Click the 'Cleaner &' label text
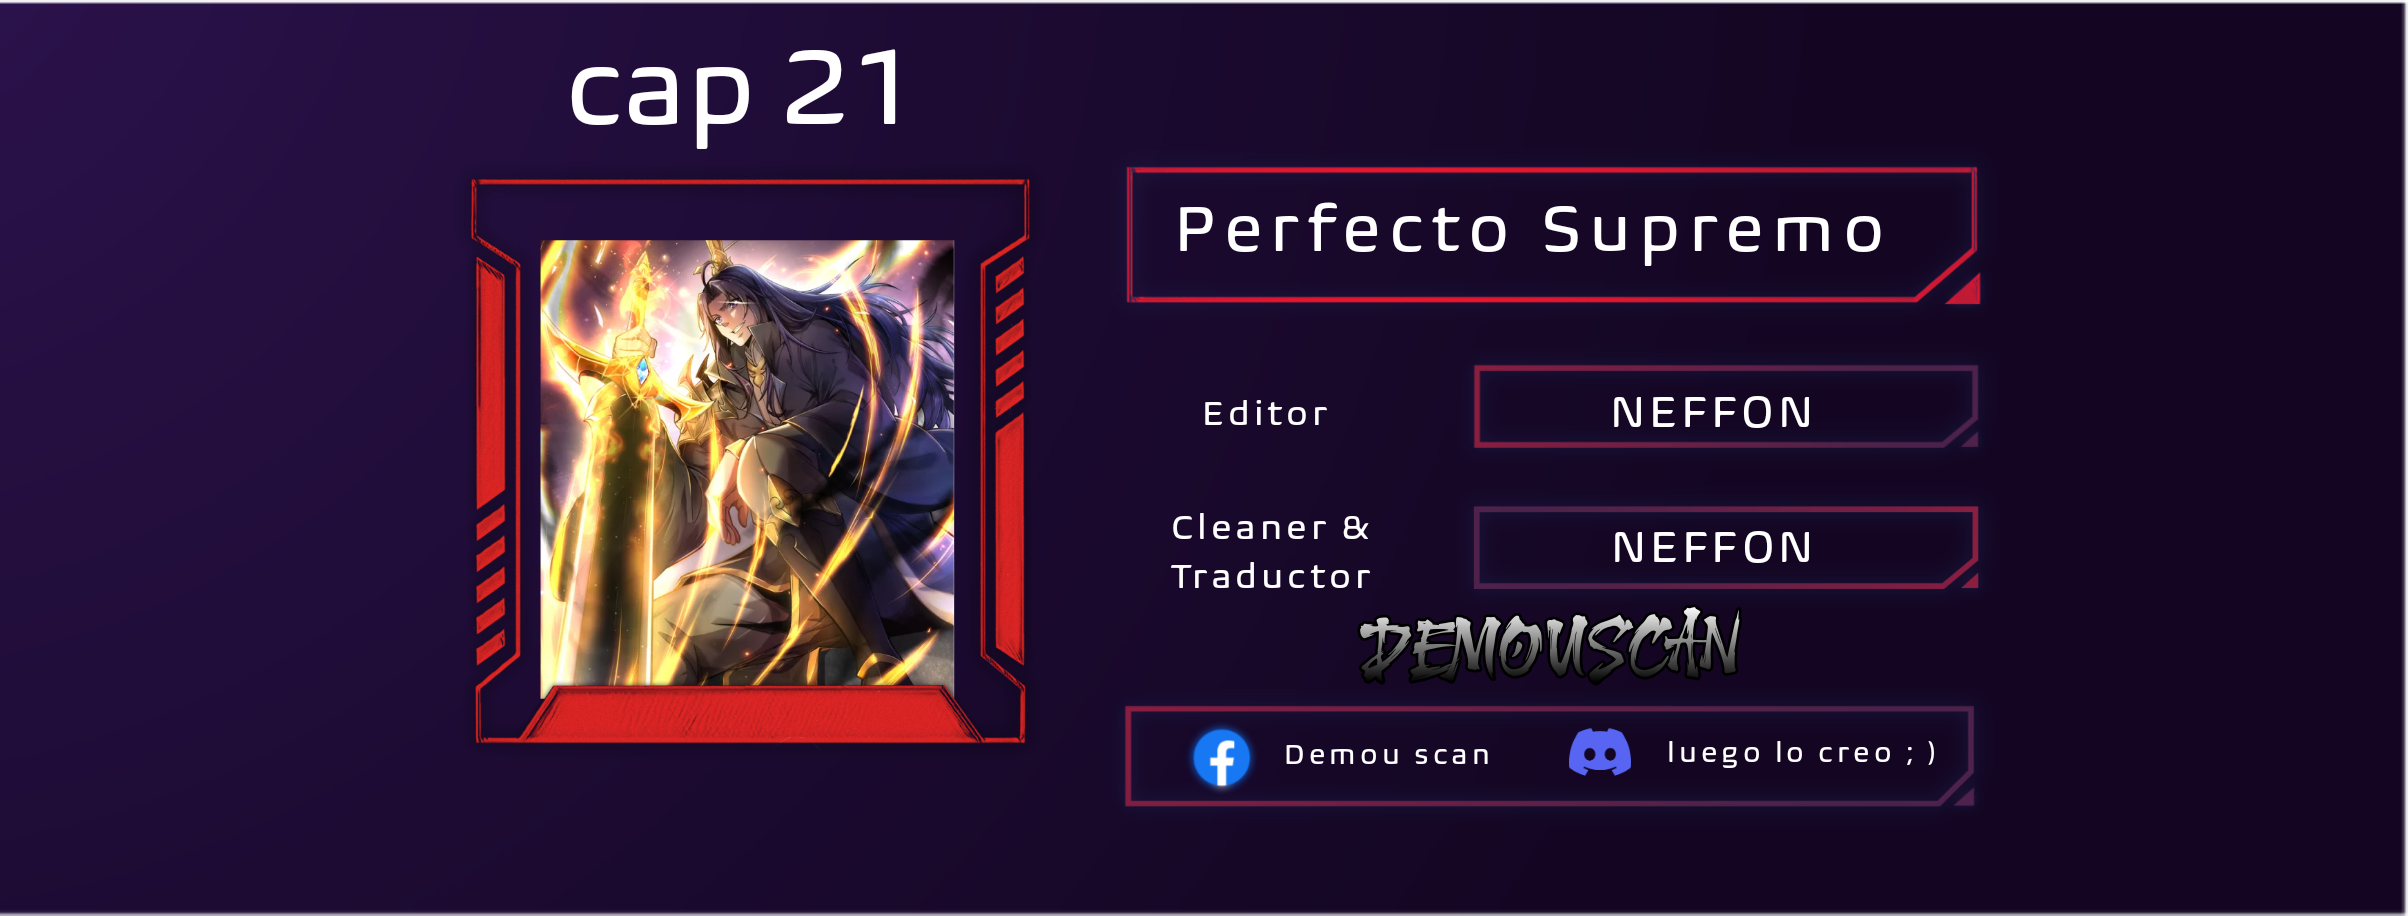Screen dimensions: 2408x916 click(x=1270, y=527)
